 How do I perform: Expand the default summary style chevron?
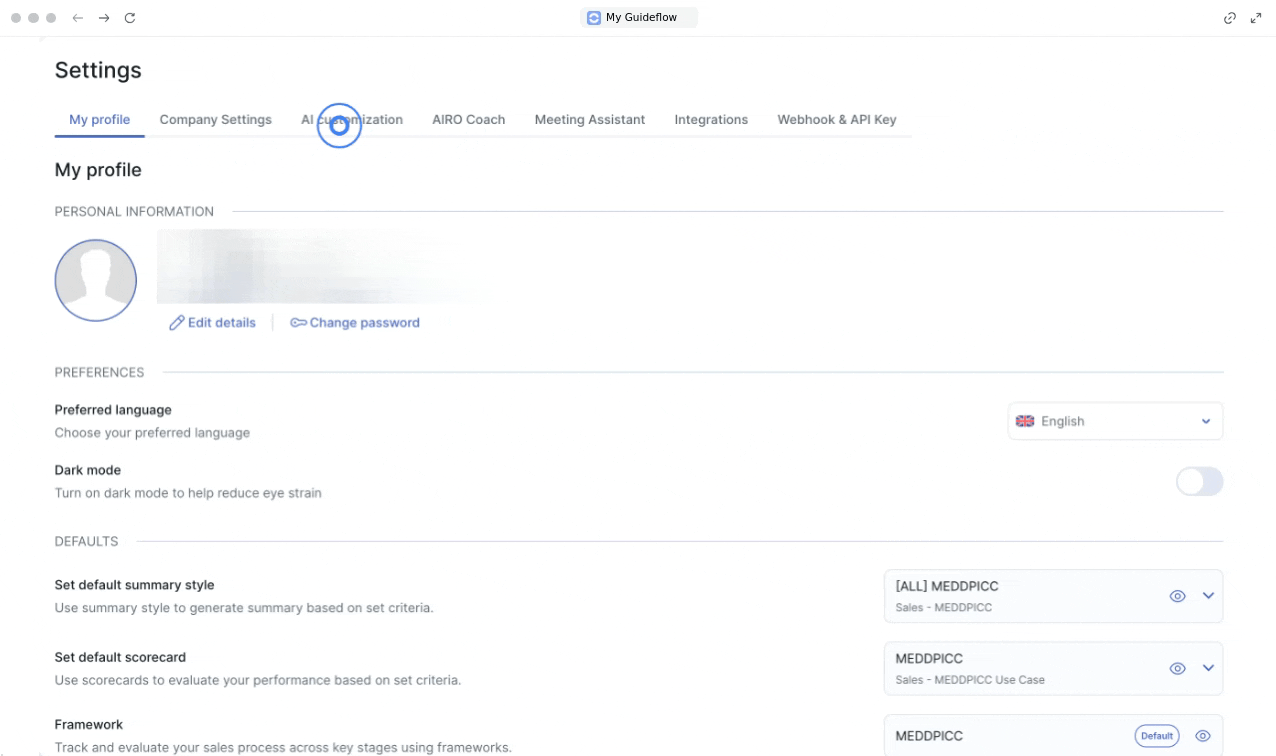pyautogui.click(x=1208, y=596)
